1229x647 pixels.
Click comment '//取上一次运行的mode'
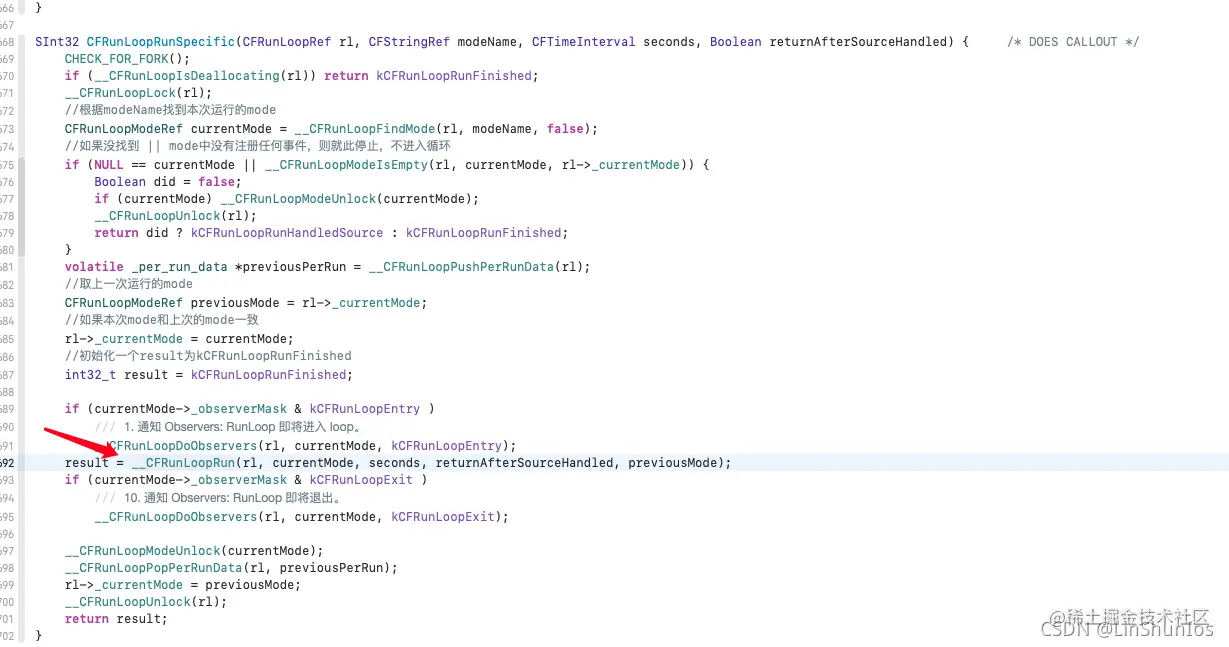coord(129,284)
